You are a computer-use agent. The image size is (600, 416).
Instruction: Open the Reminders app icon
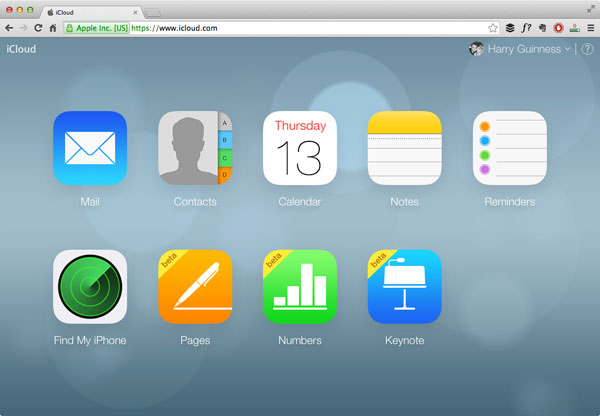click(x=510, y=148)
